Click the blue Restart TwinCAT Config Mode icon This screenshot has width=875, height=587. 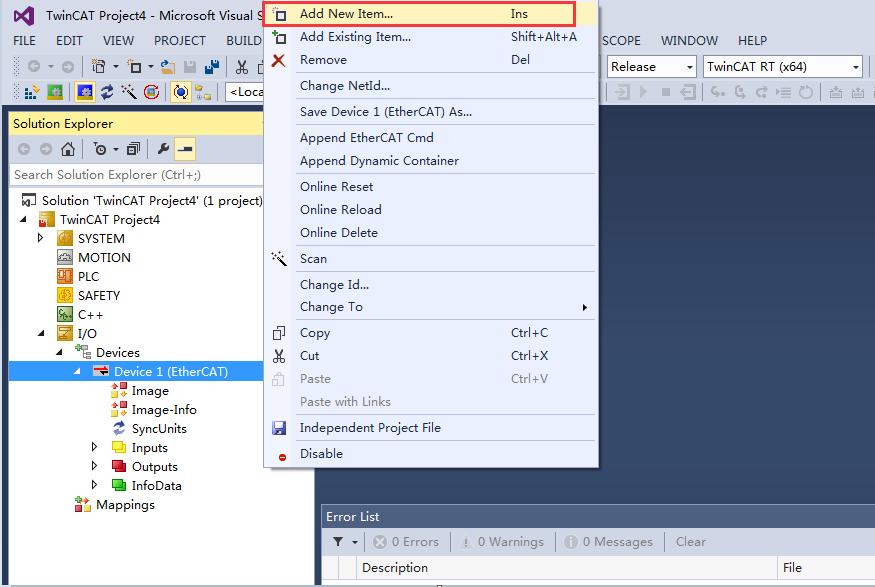(x=85, y=92)
